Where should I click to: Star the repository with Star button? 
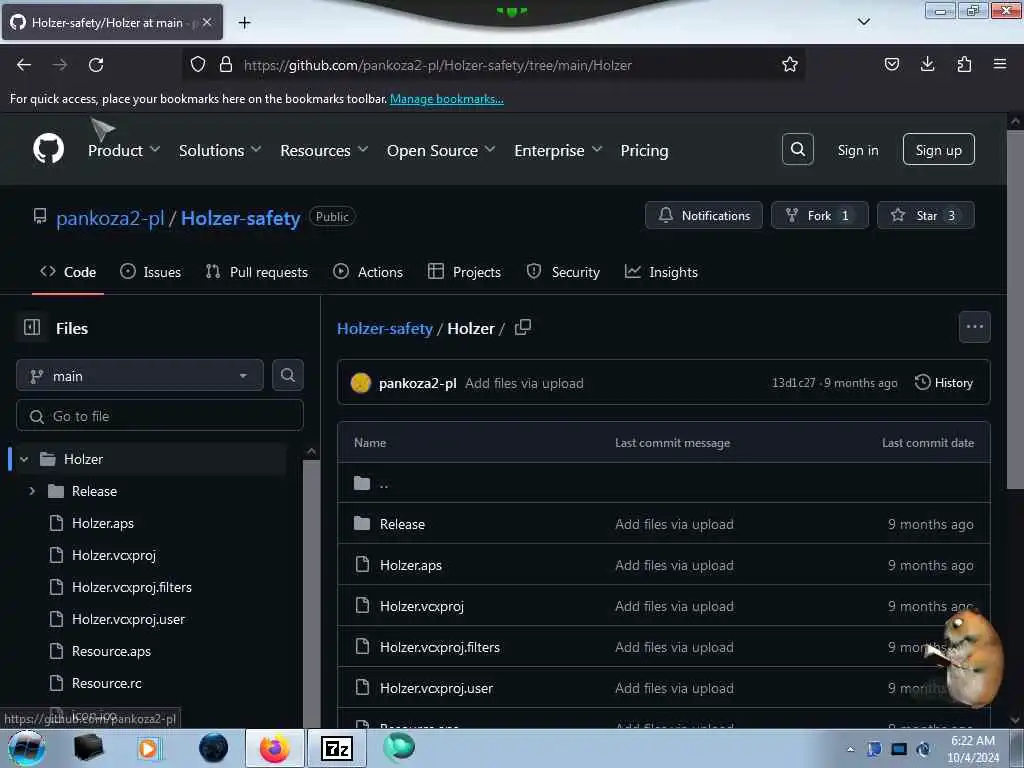(x=925, y=215)
